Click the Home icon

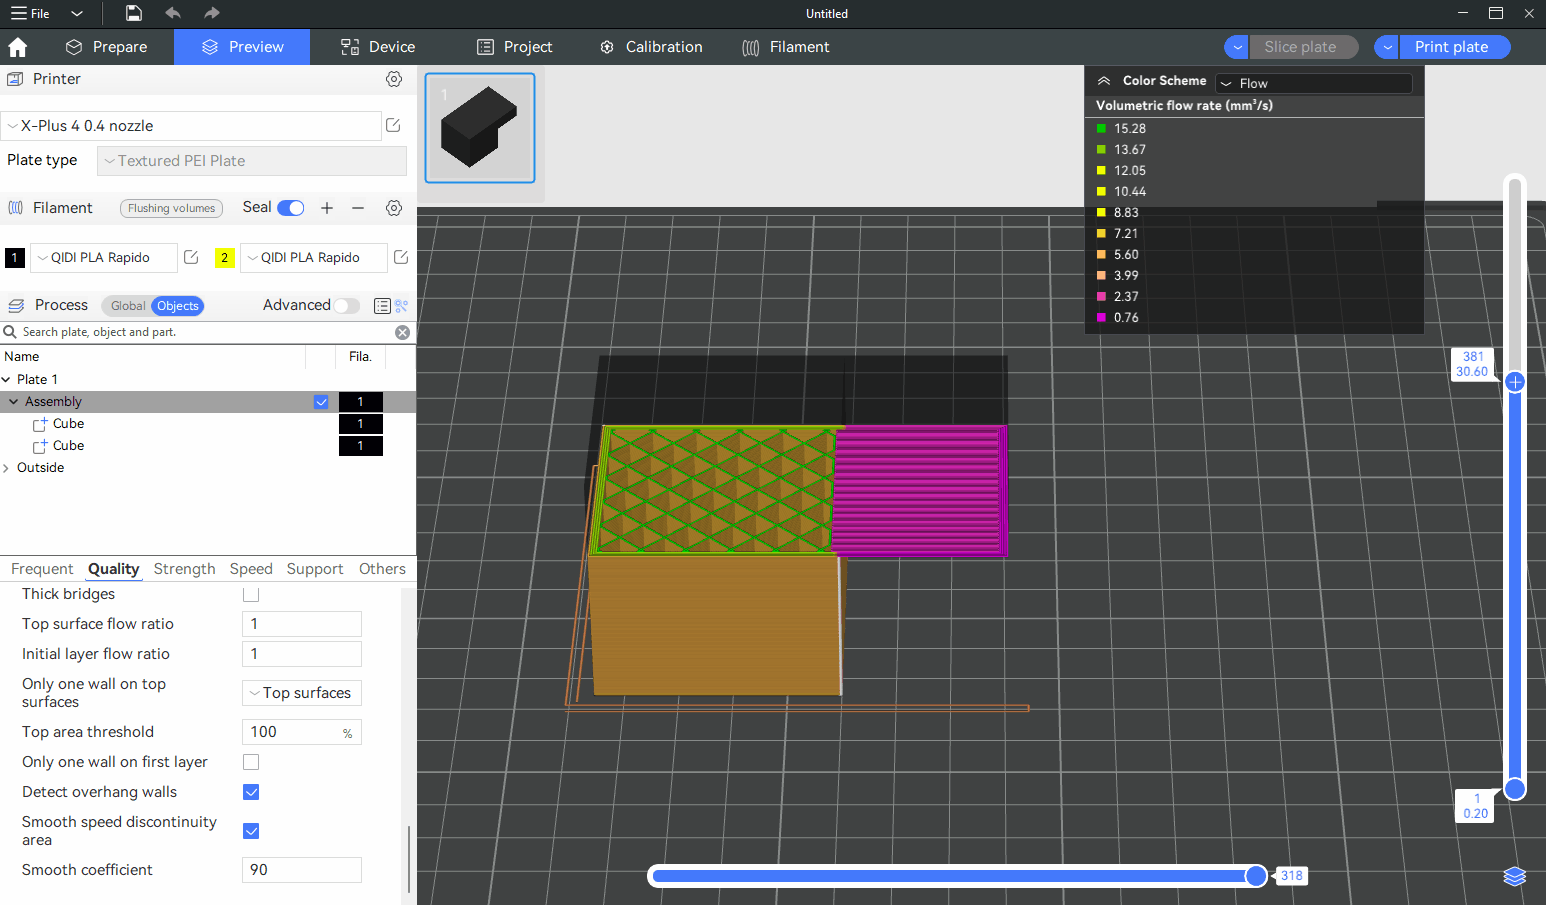(x=18, y=47)
